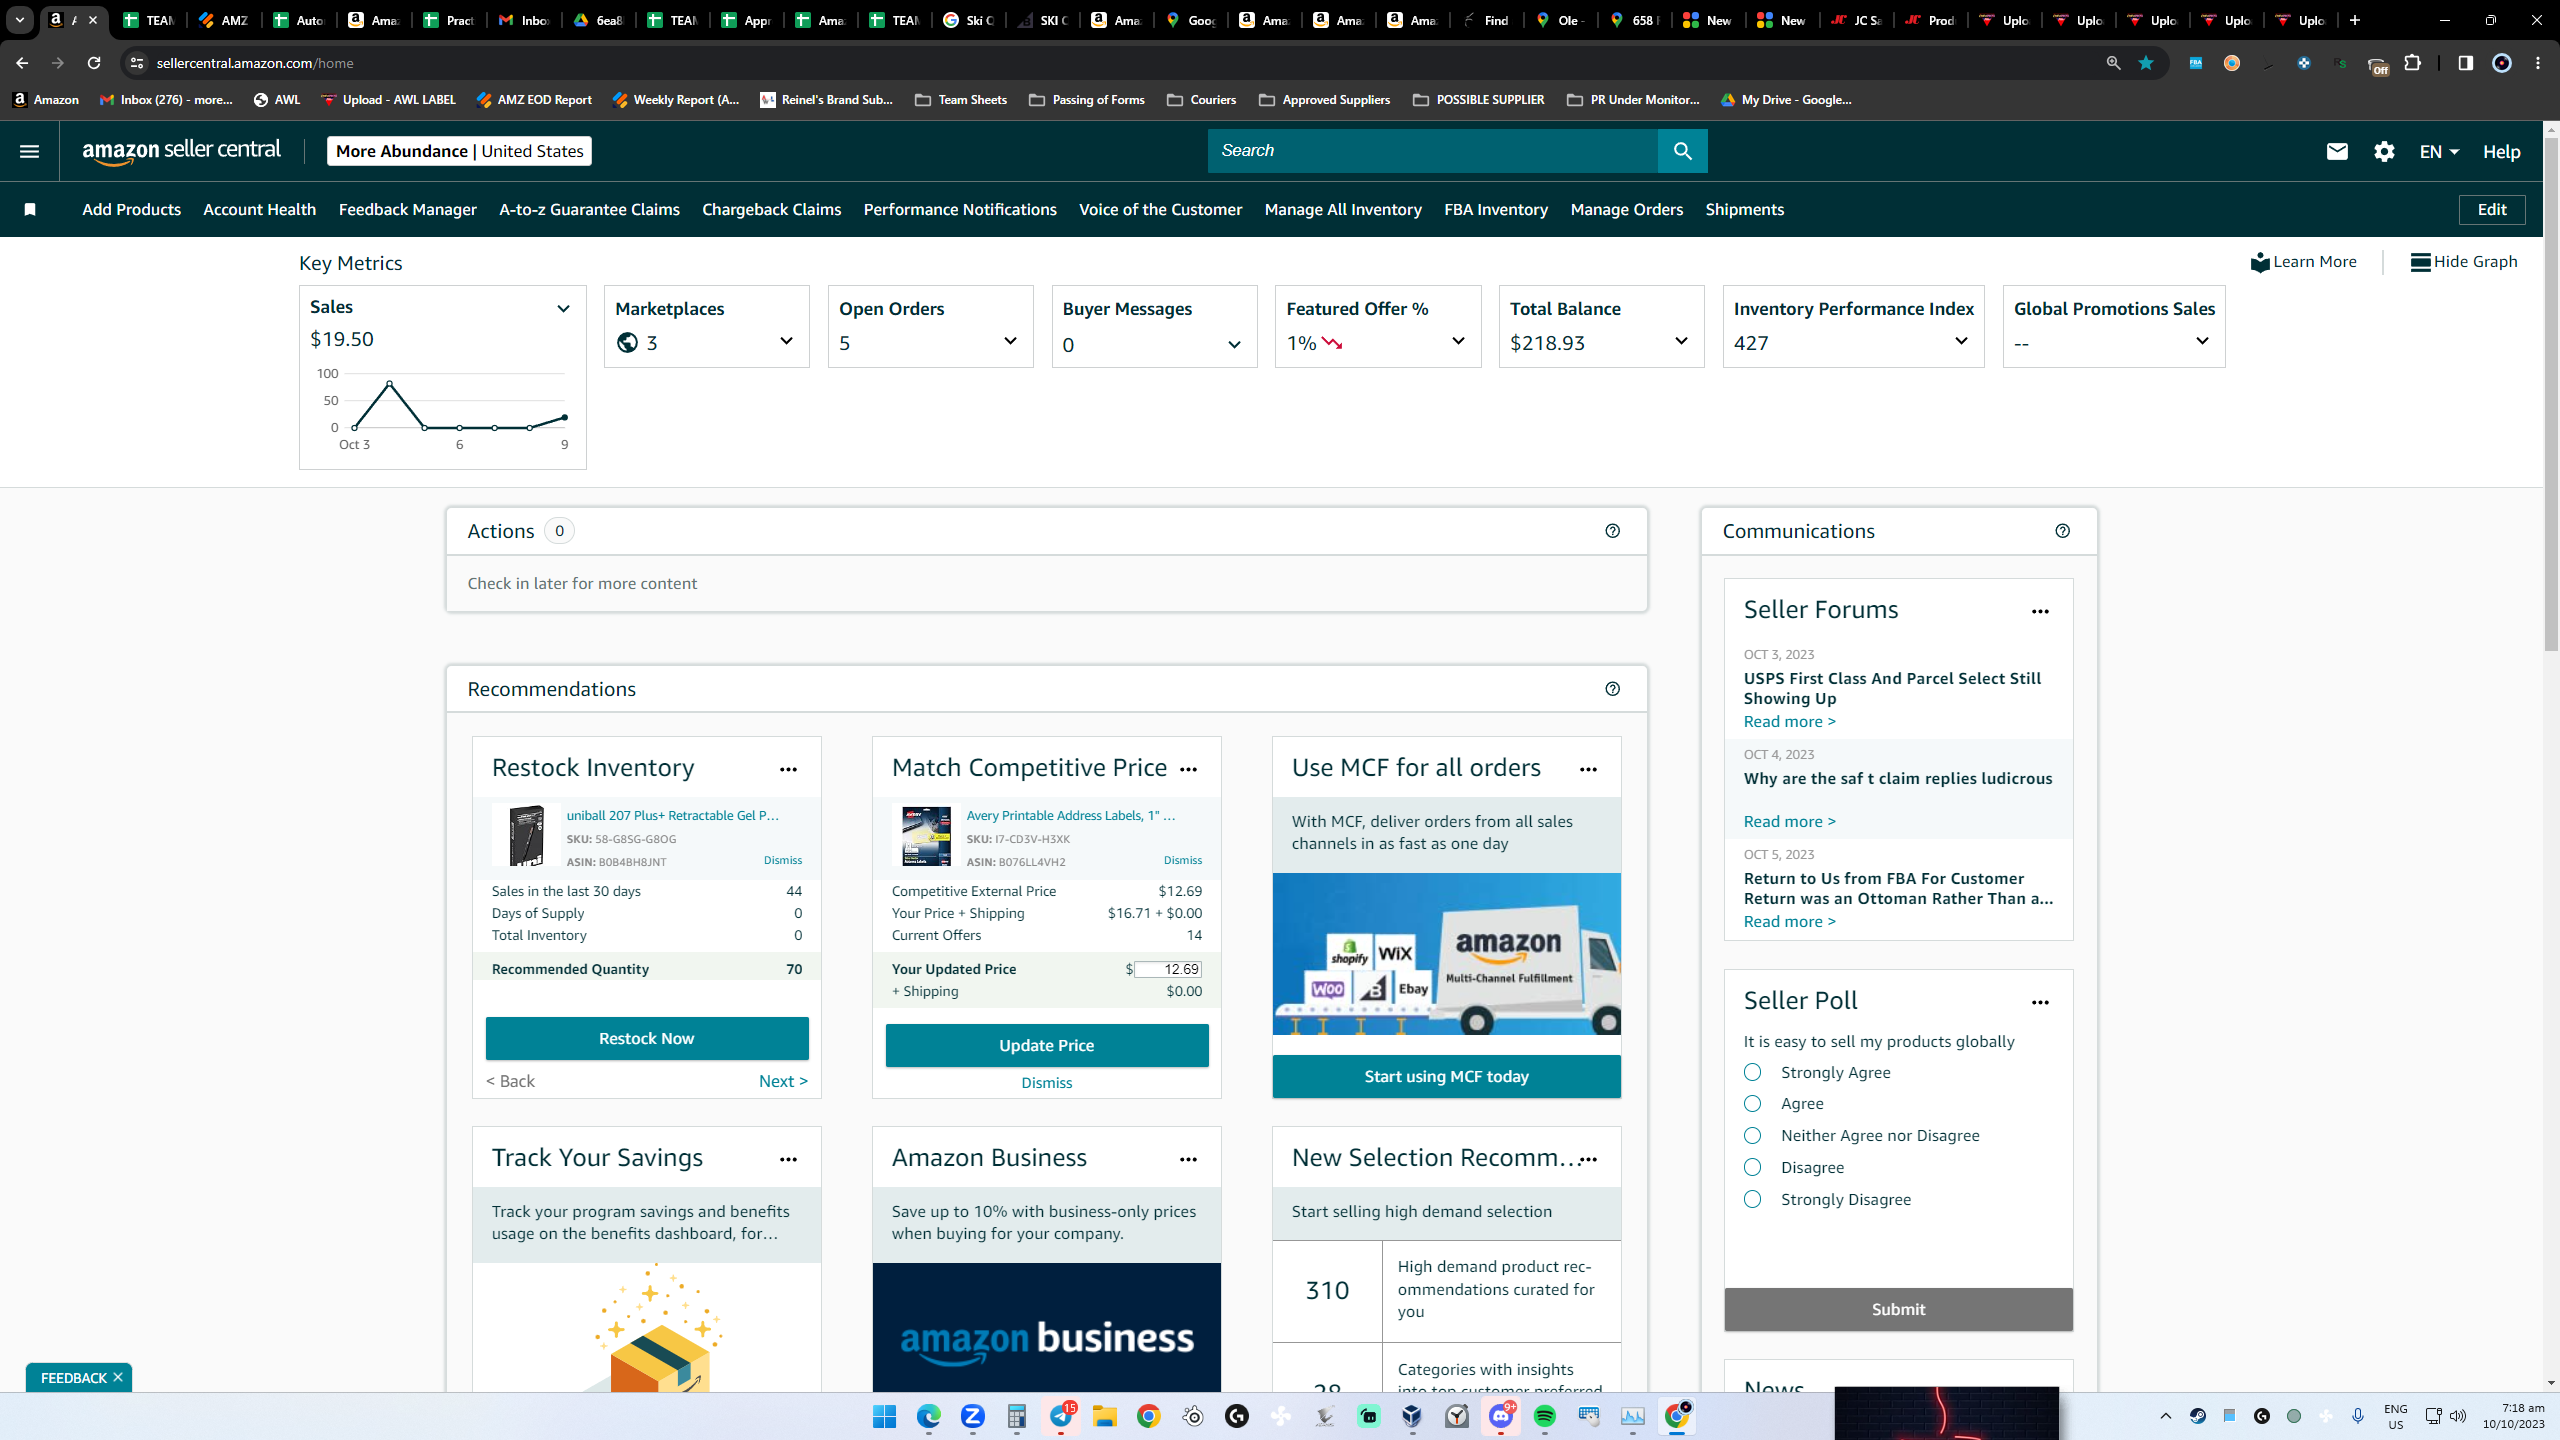Open Recommendations help question icon
This screenshot has width=2560, height=1440.
click(x=1612, y=689)
